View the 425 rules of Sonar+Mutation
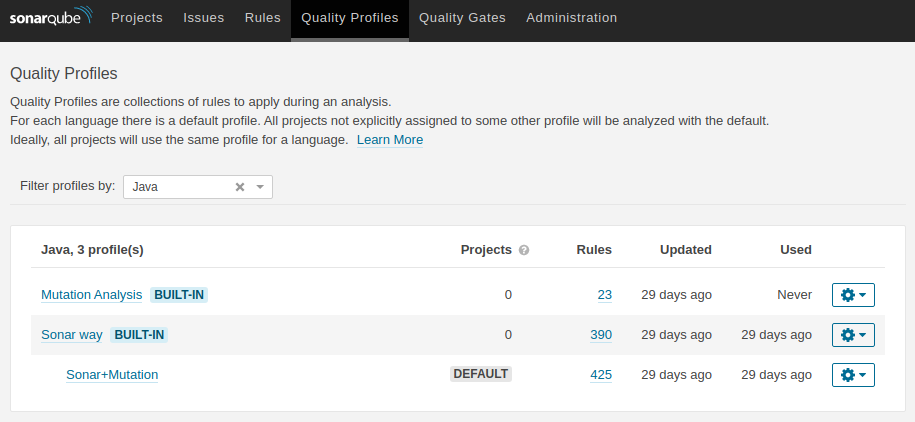The height and width of the screenshot is (422, 915). (601, 375)
